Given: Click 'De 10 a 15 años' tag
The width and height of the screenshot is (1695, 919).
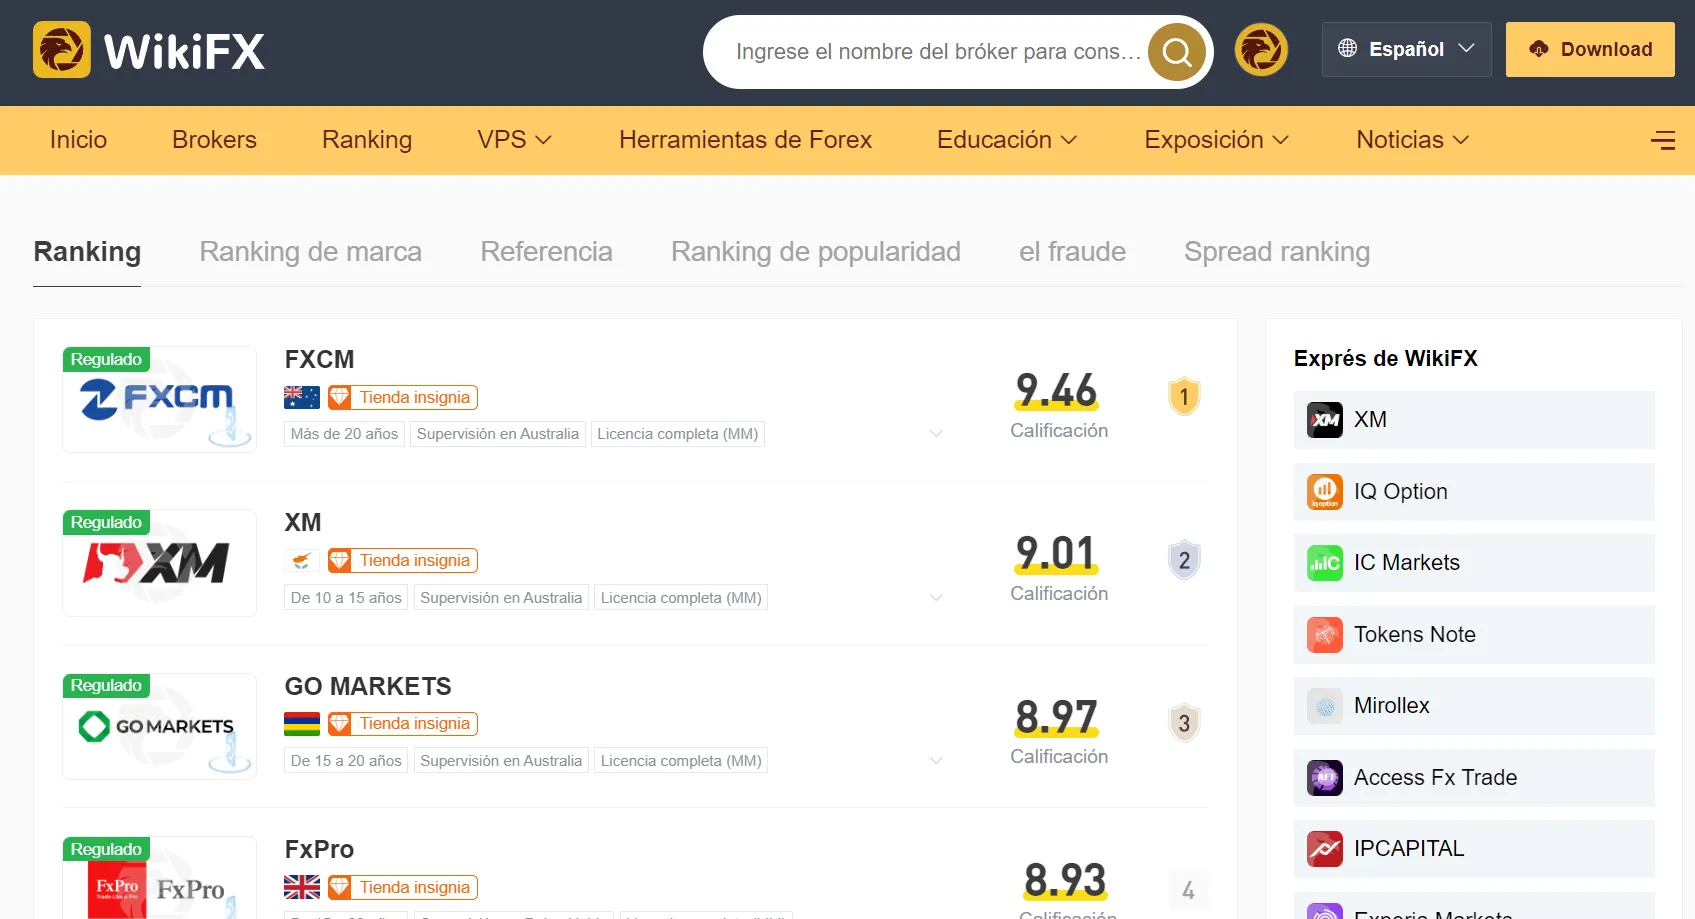Looking at the screenshot, I should 346,598.
